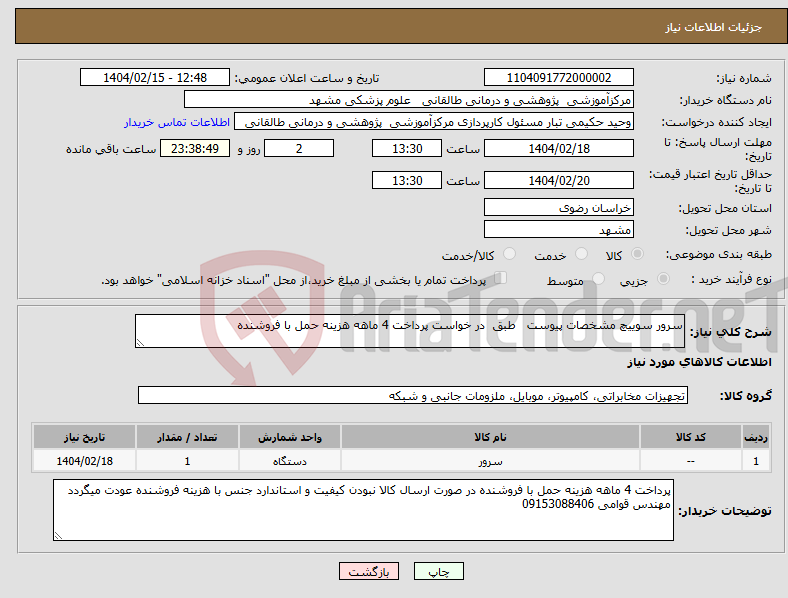Click the چاپ print button
Image resolution: width=788 pixels, height=598 pixels.
[x=439, y=571]
